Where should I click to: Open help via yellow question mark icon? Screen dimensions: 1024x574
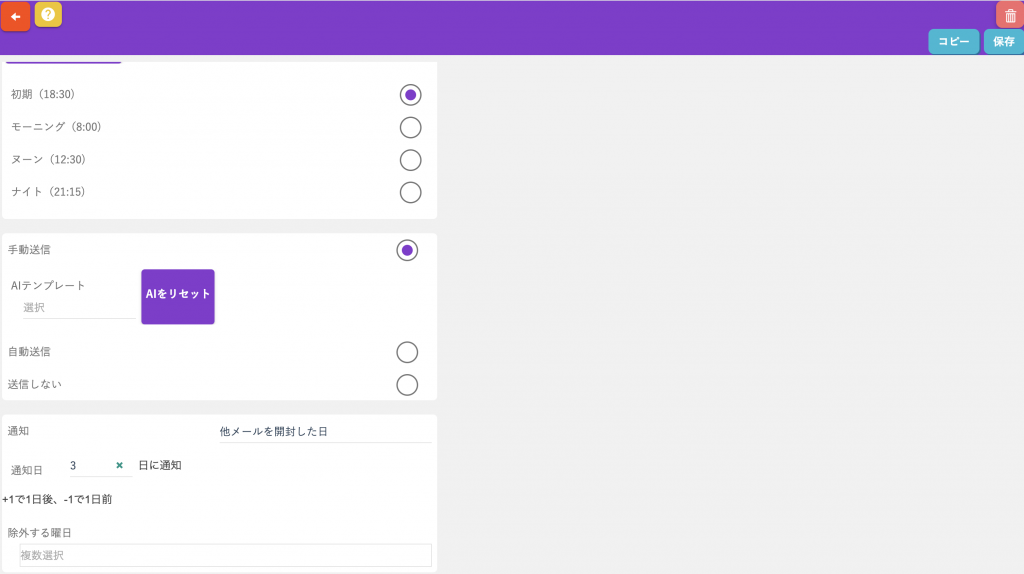click(x=48, y=14)
